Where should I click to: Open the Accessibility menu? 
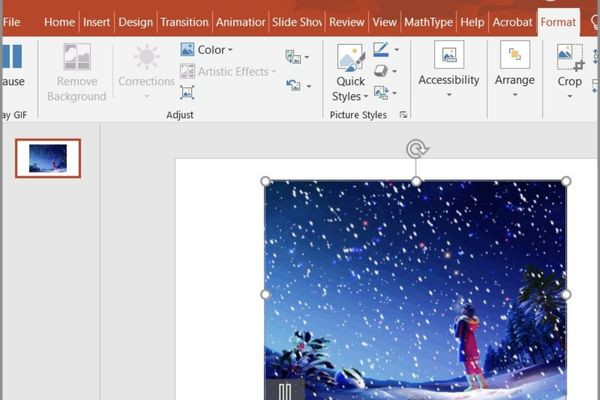click(x=449, y=70)
